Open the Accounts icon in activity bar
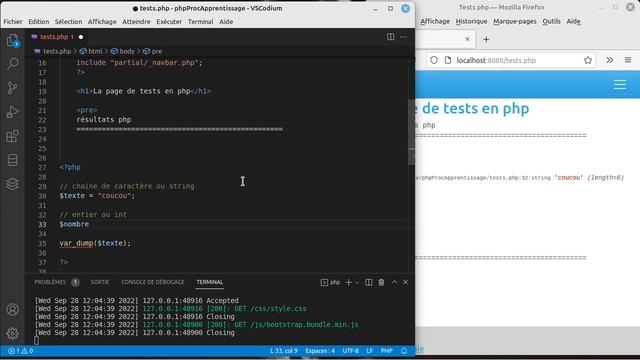The width and height of the screenshot is (640, 360). (13, 309)
